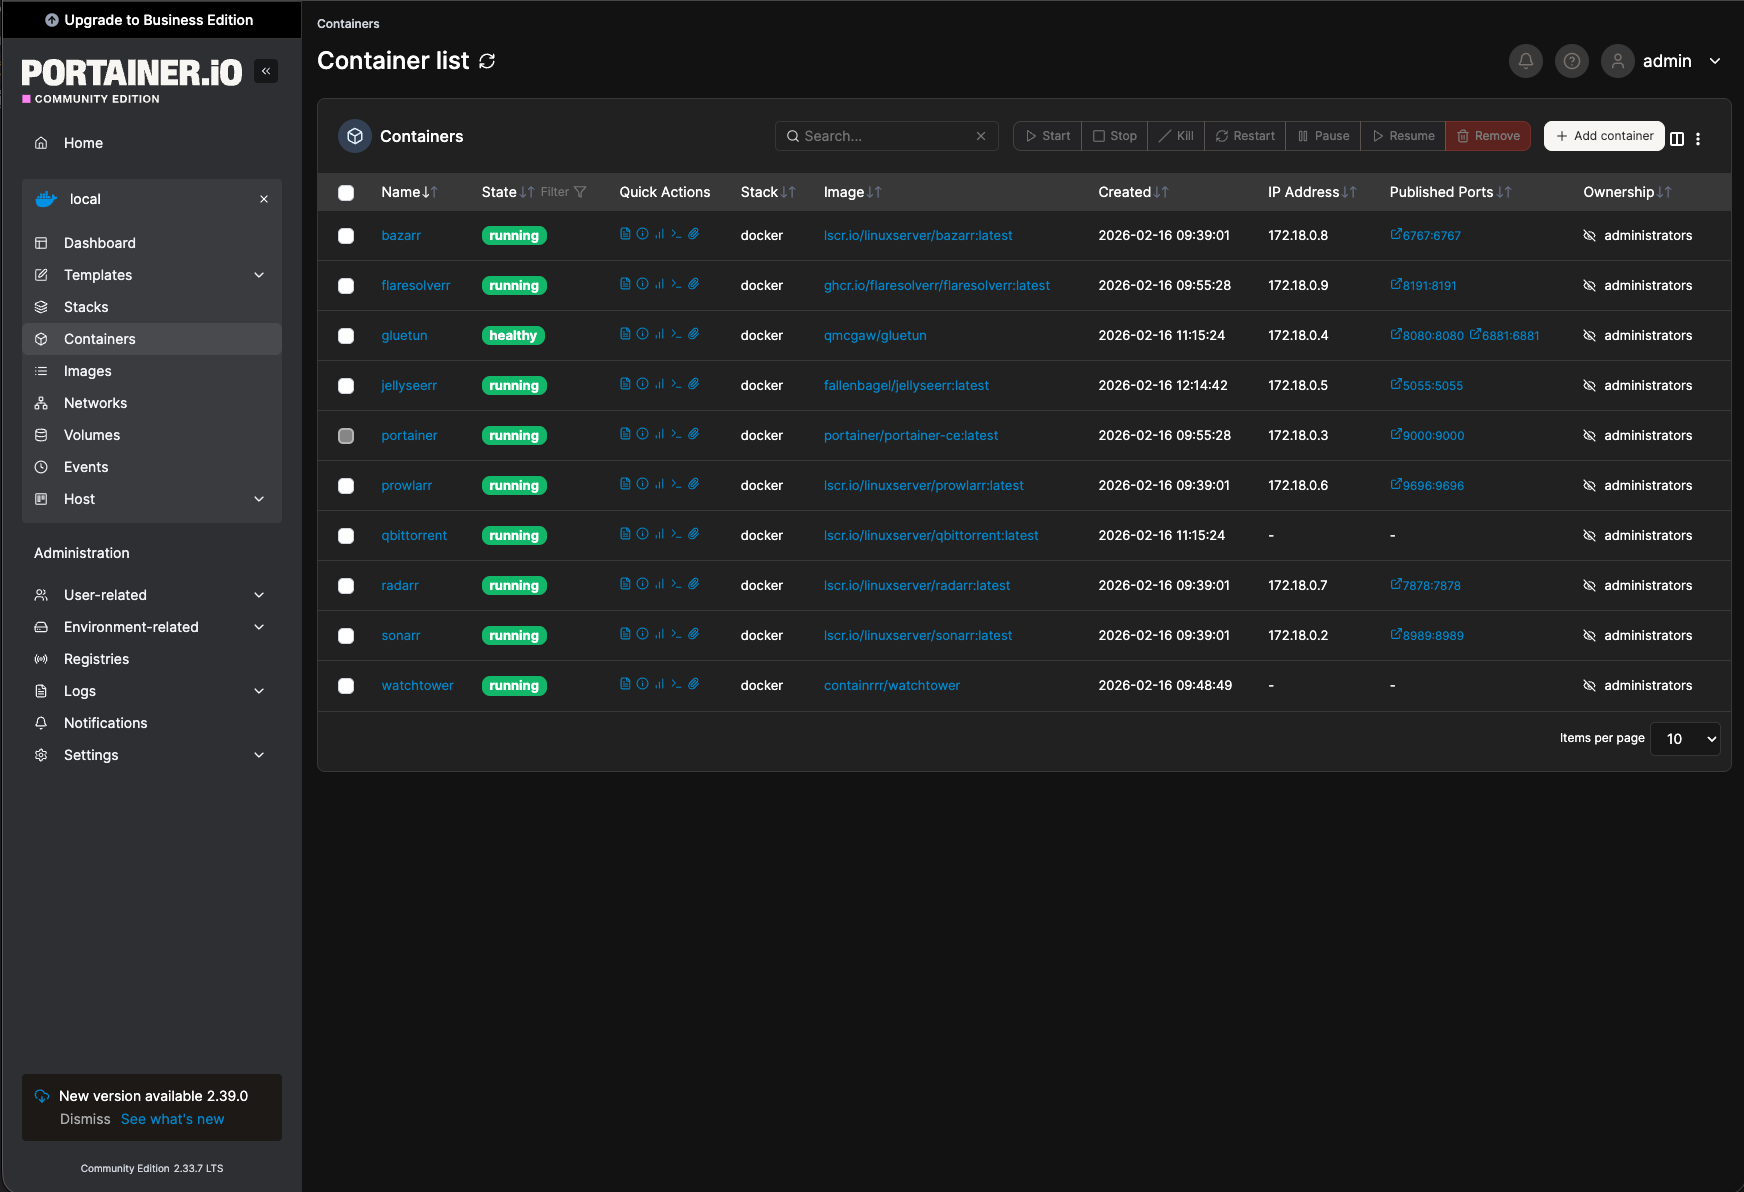Navigate to Networks in the sidebar
The width and height of the screenshot is (1744, 1192).
(x=95, y=403)
